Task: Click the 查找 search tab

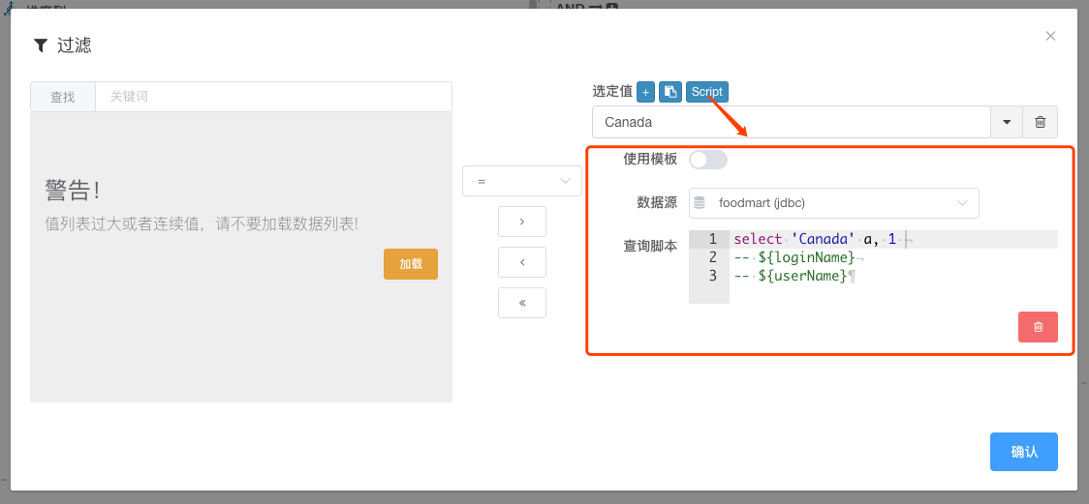Action: [63, 97]
